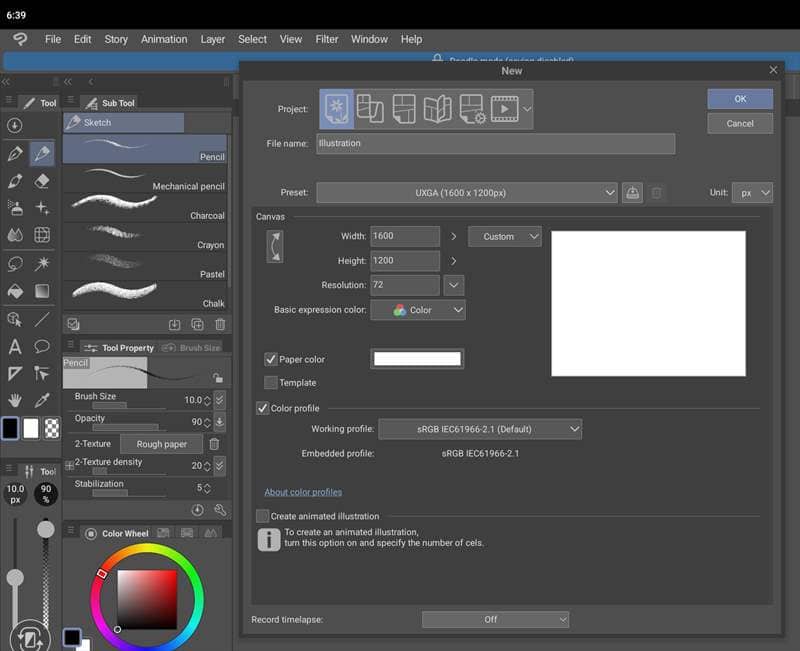The image size is (800, 651).
Task: Uncheck the Paper color checkbox
Action: (271, 359)
